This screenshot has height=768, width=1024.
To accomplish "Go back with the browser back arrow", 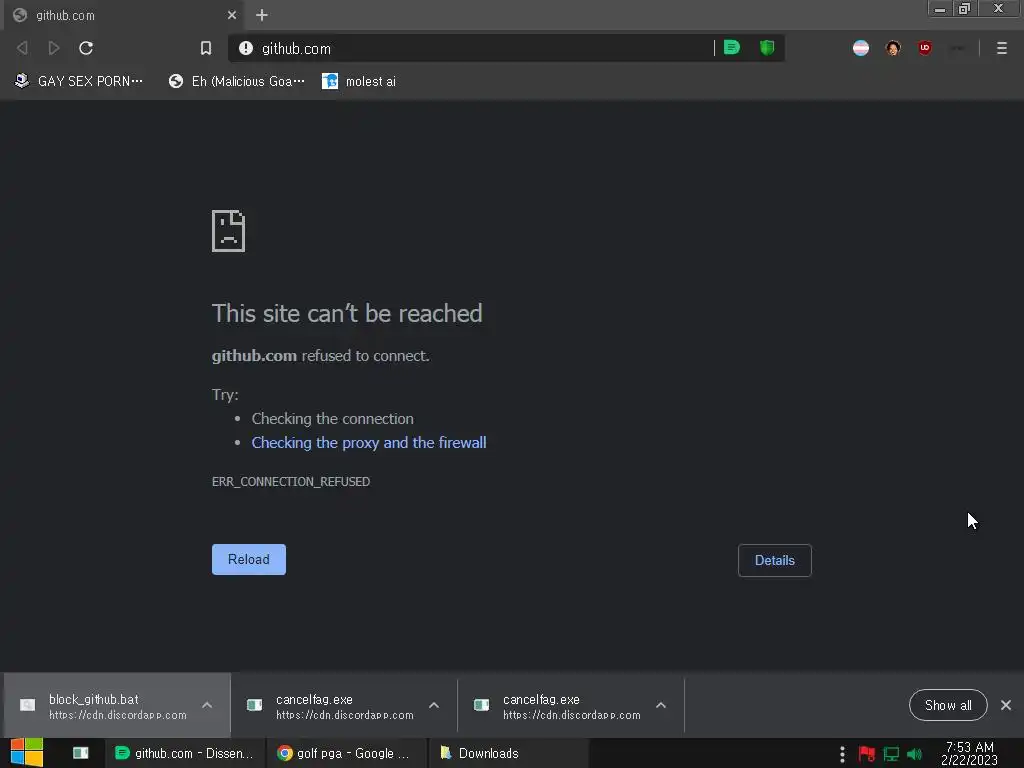I will pyautogui.click(x=22, y=48).
